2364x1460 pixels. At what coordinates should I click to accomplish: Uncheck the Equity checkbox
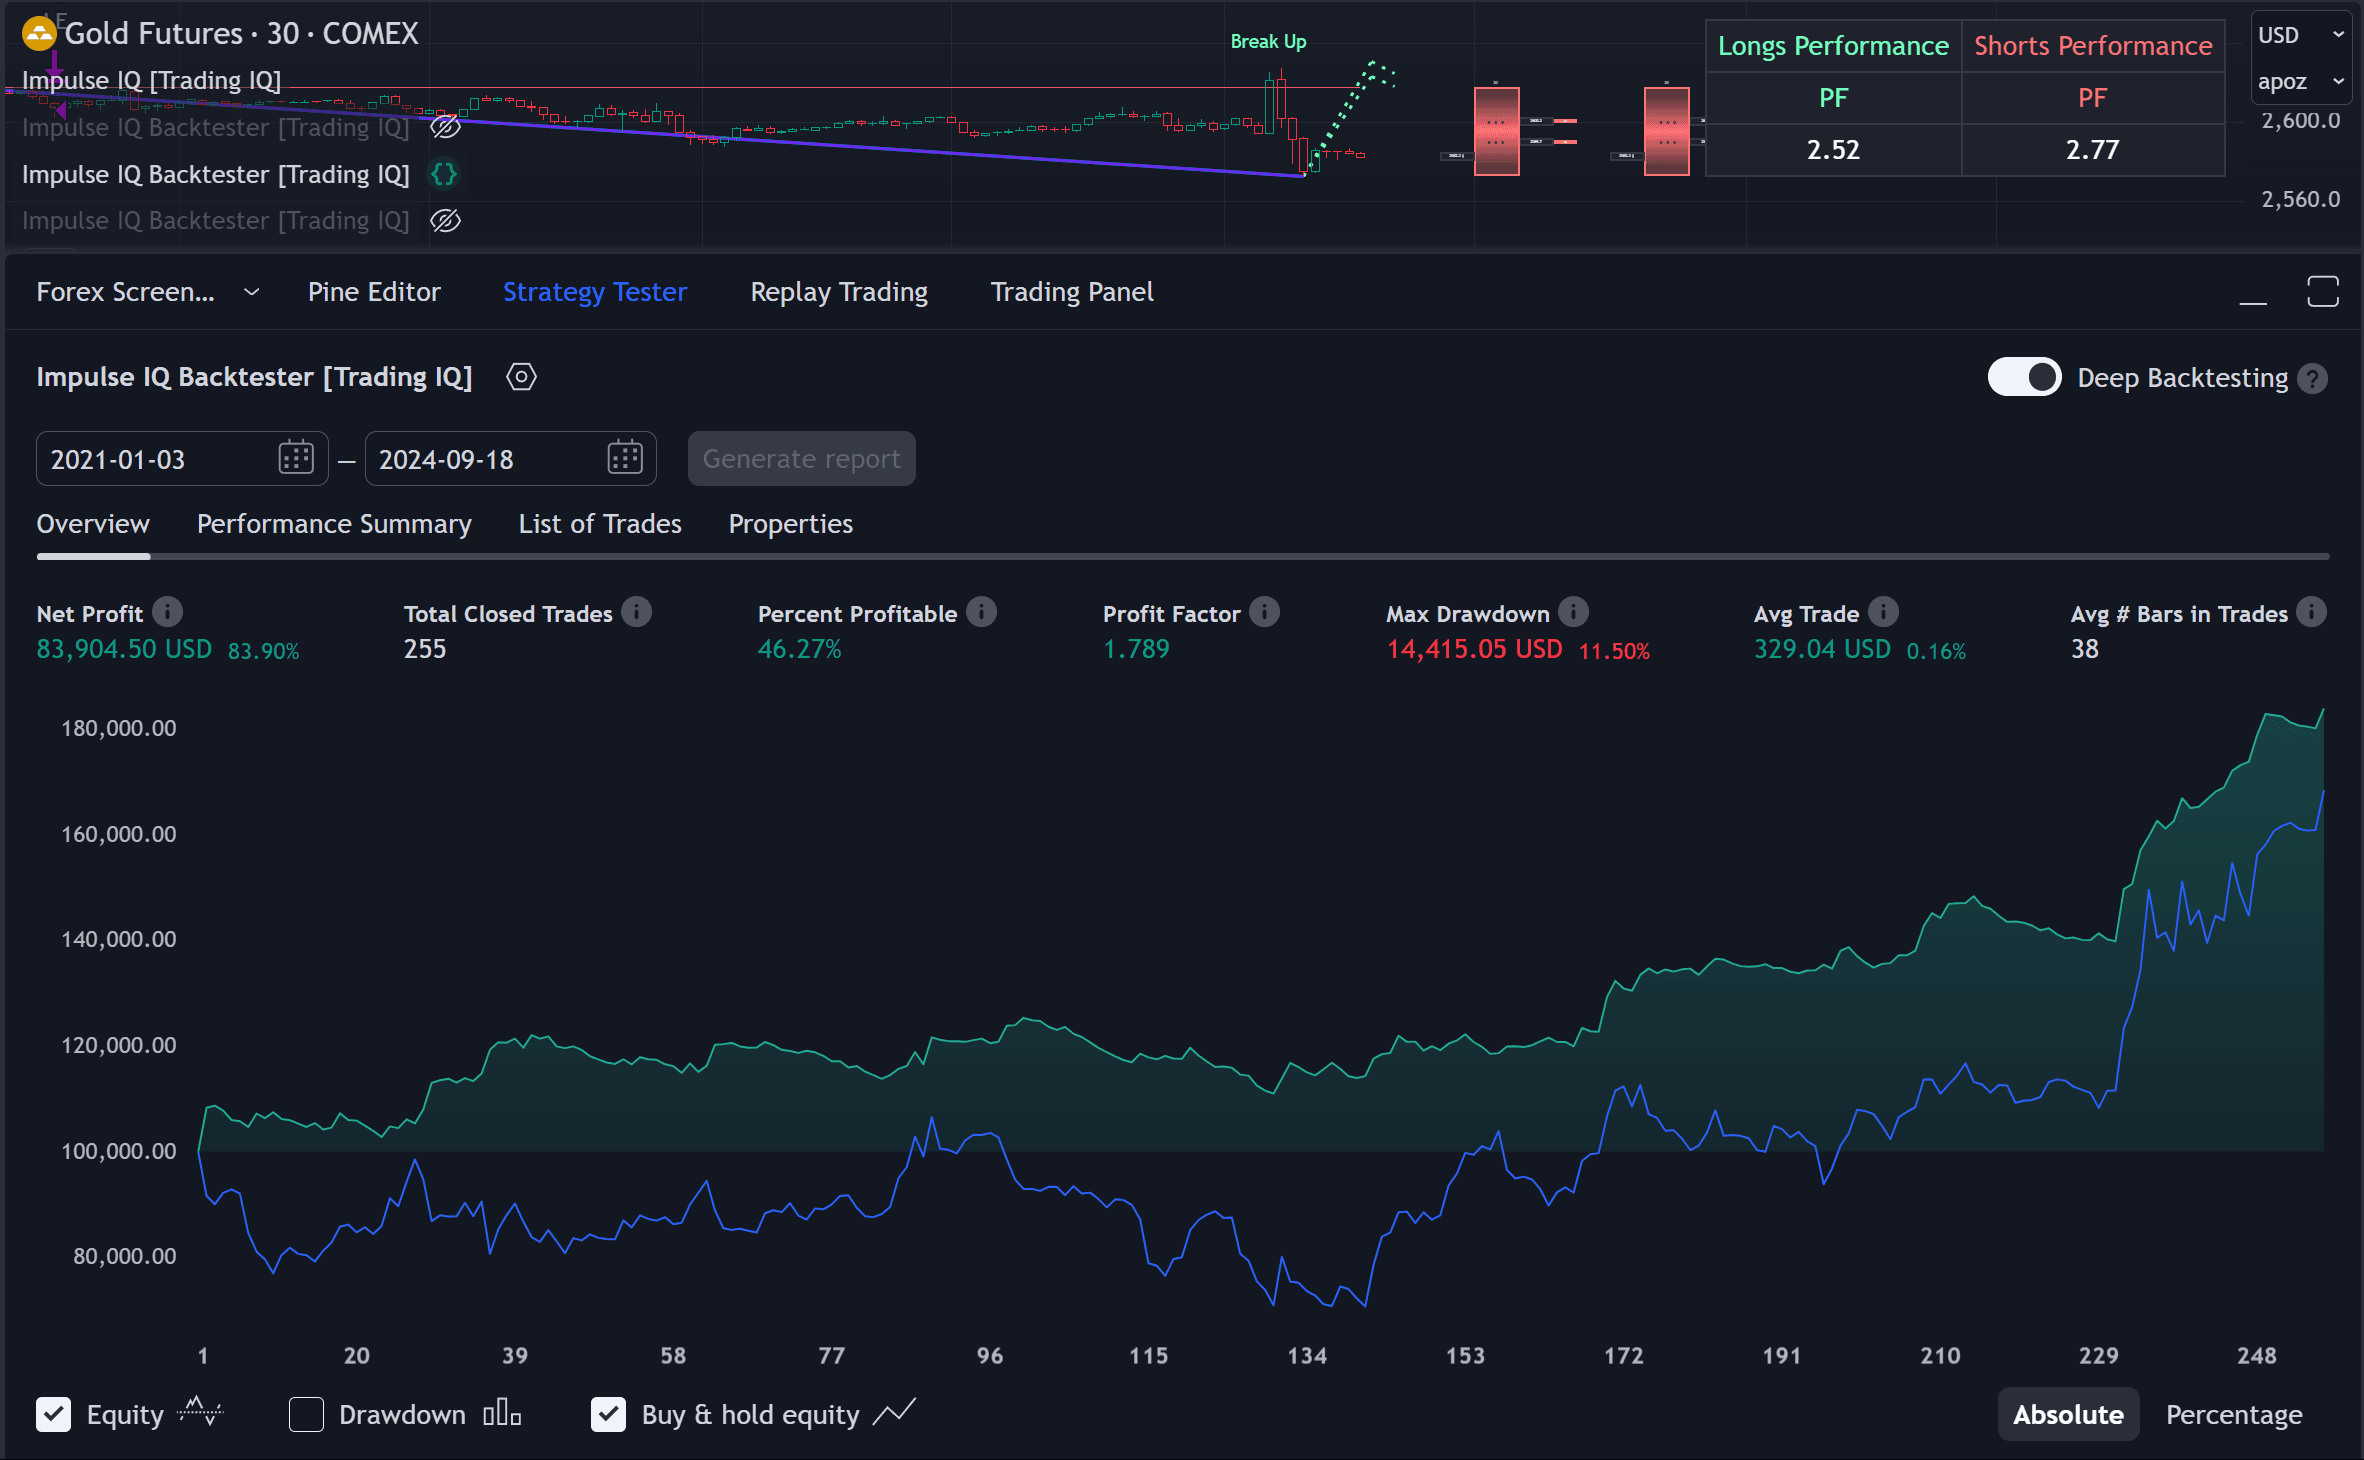(x=54, y=1414)
